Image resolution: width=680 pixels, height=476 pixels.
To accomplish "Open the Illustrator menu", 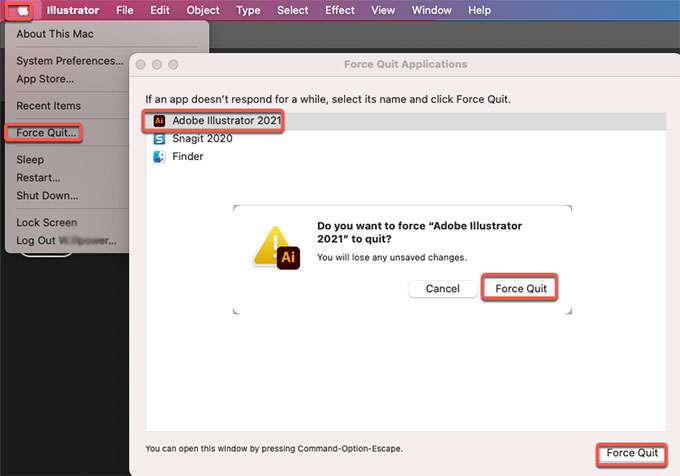I will pyautogui.click(x=73, y=10).
